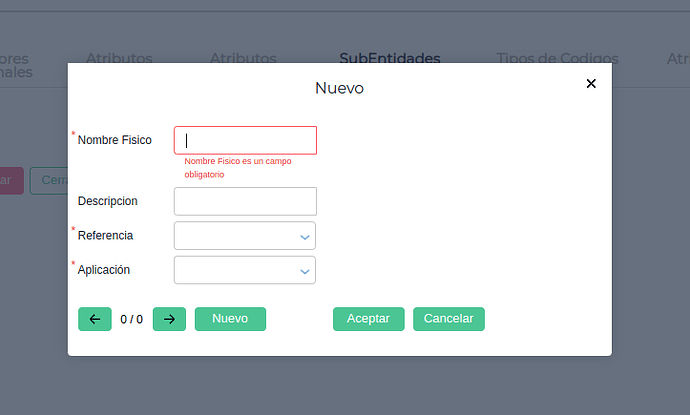The width and height of the screenshot is (690, 415).
Task: Click the Nuevo button in the dialog
Action: coord(230,319)
